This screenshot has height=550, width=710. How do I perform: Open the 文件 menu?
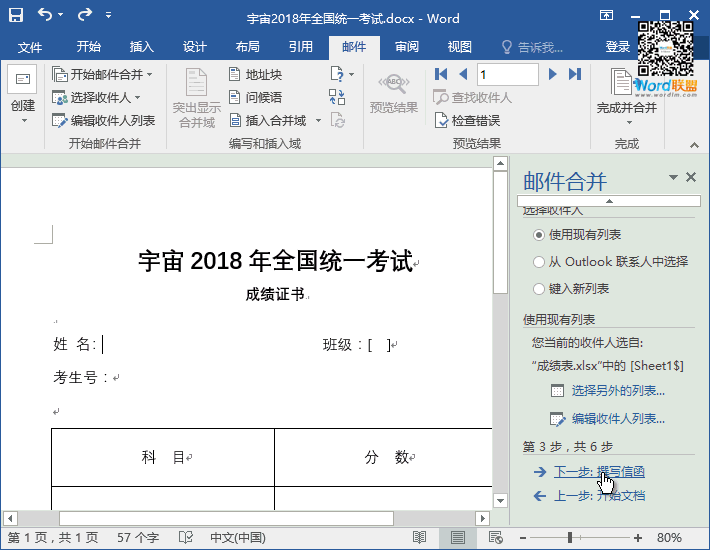[30, 47]
